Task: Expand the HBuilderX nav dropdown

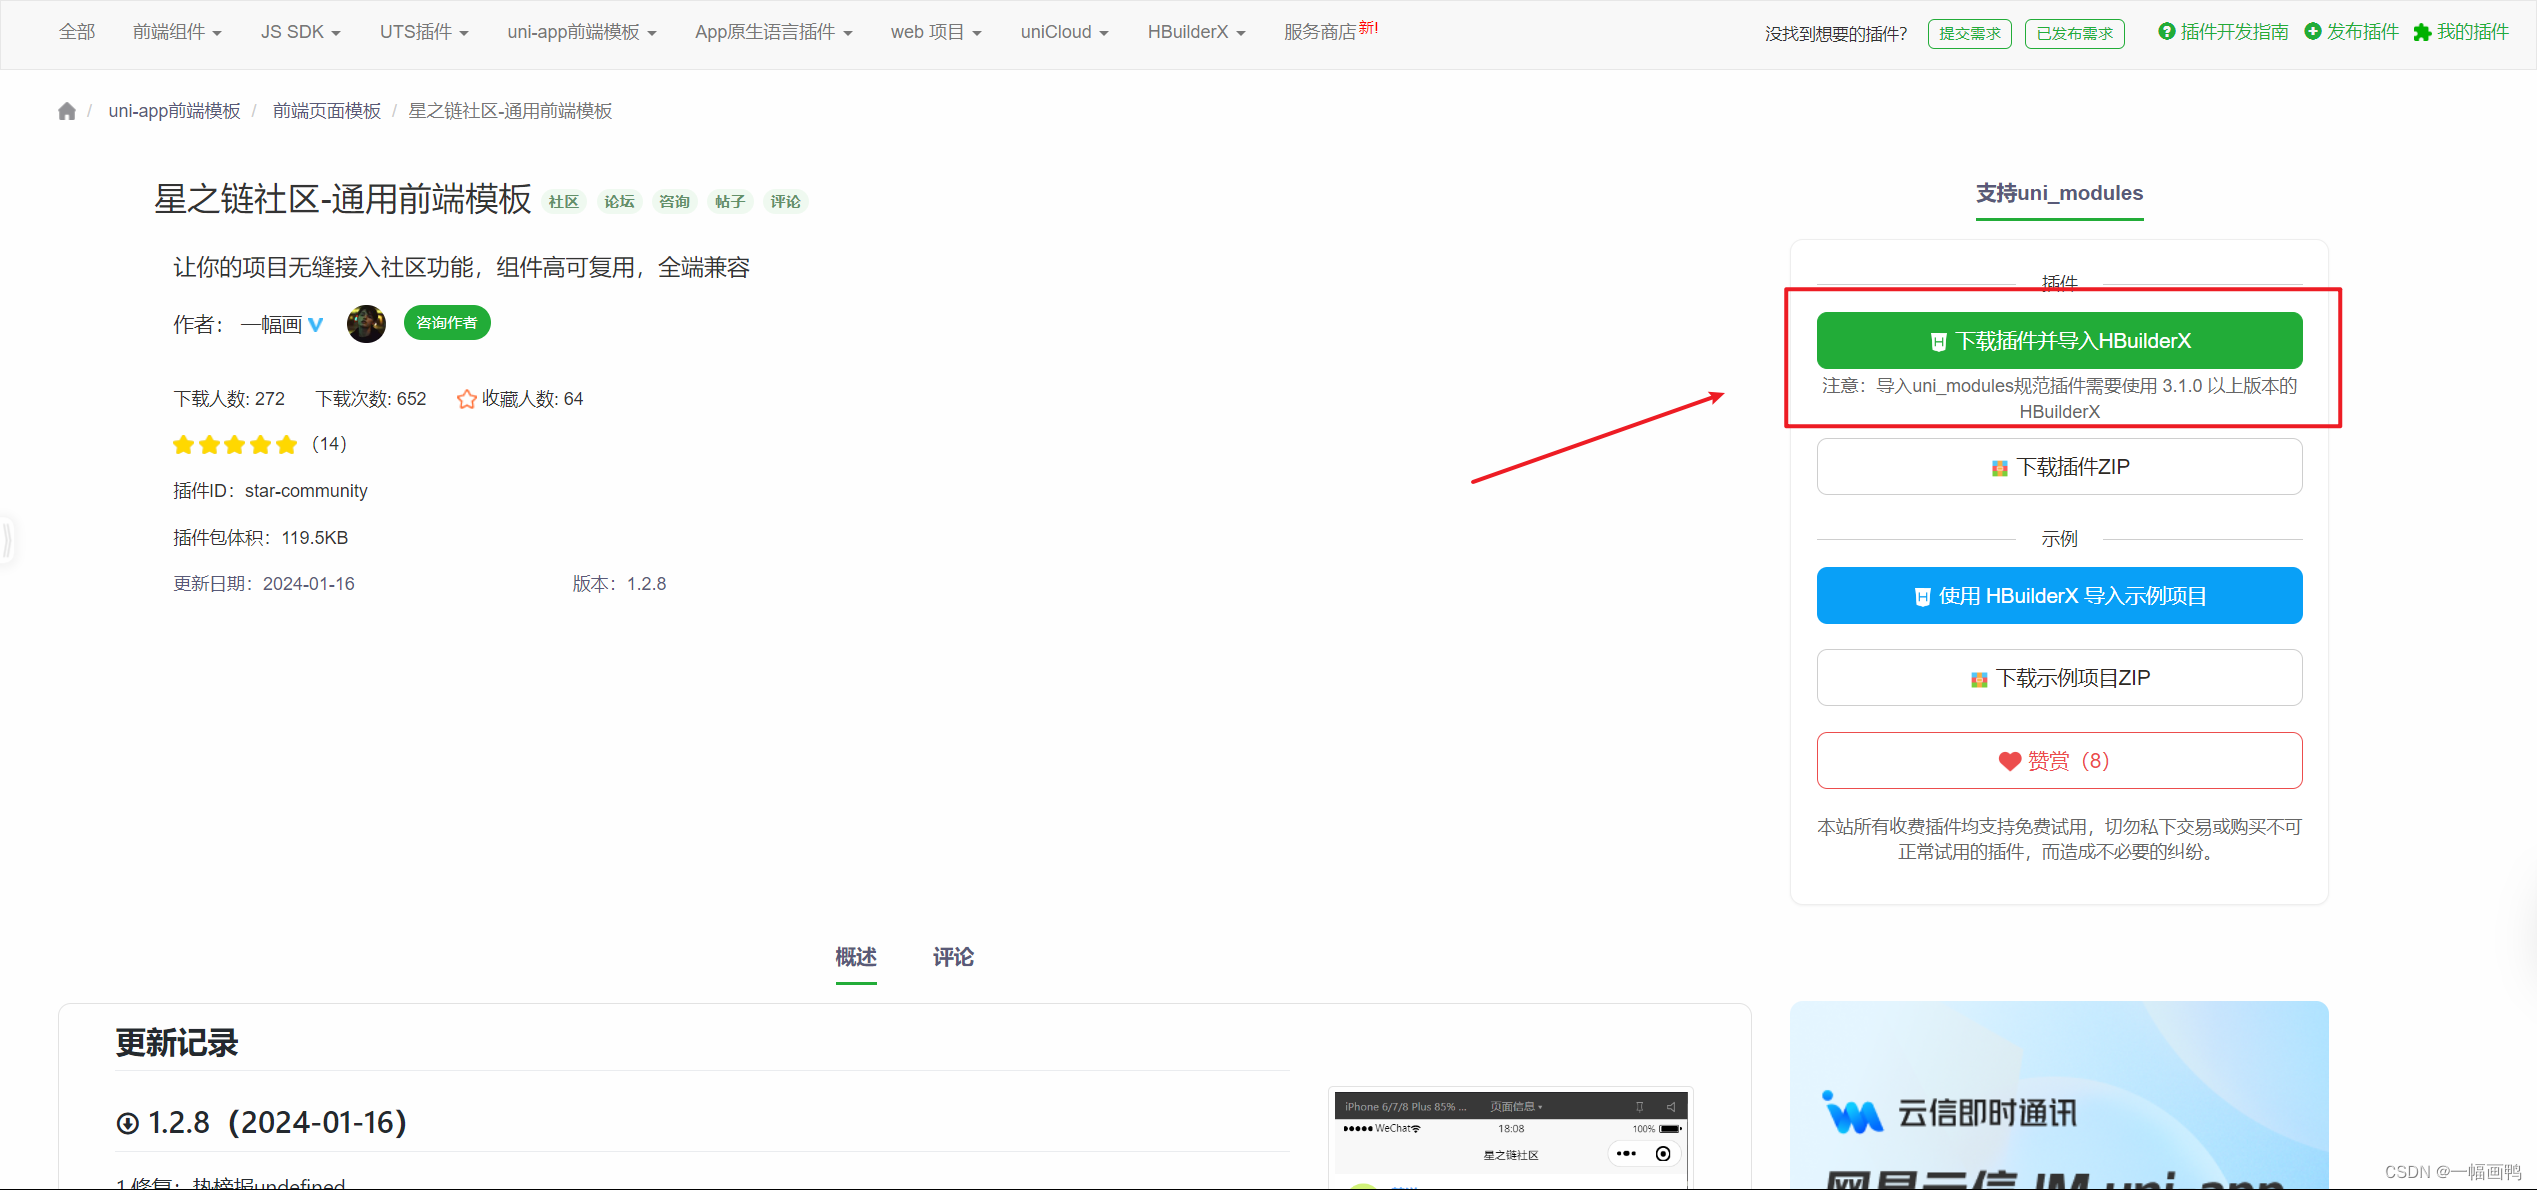Action: tap(1197, 32)
